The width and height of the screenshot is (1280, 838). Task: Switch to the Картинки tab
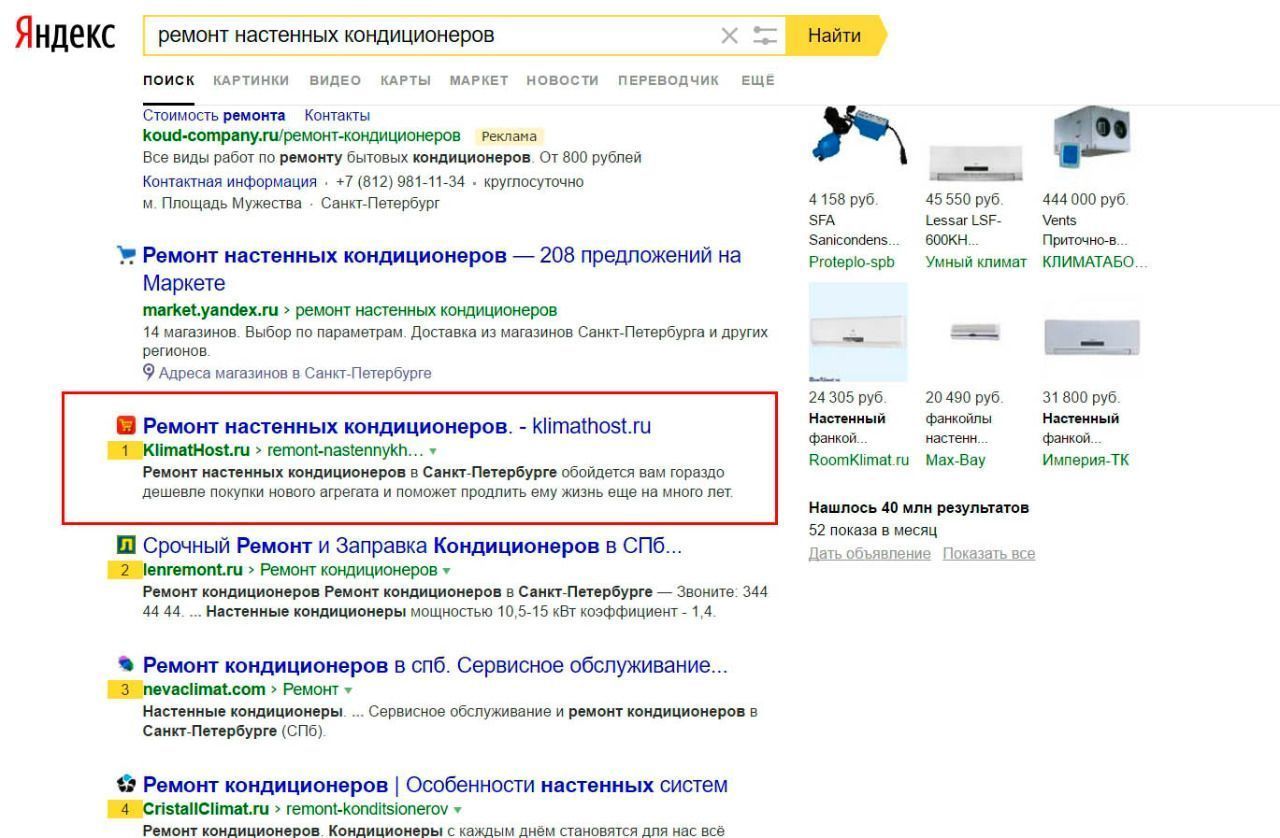[x=251, y=80]
